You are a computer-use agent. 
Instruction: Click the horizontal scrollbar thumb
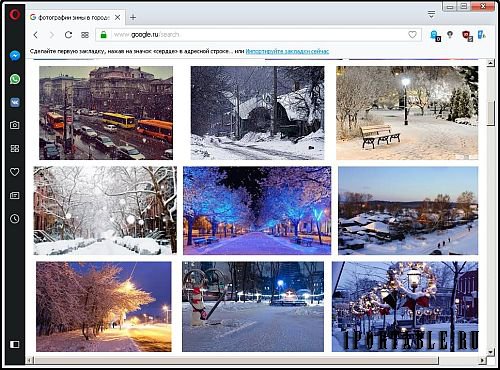click(236, 360)
